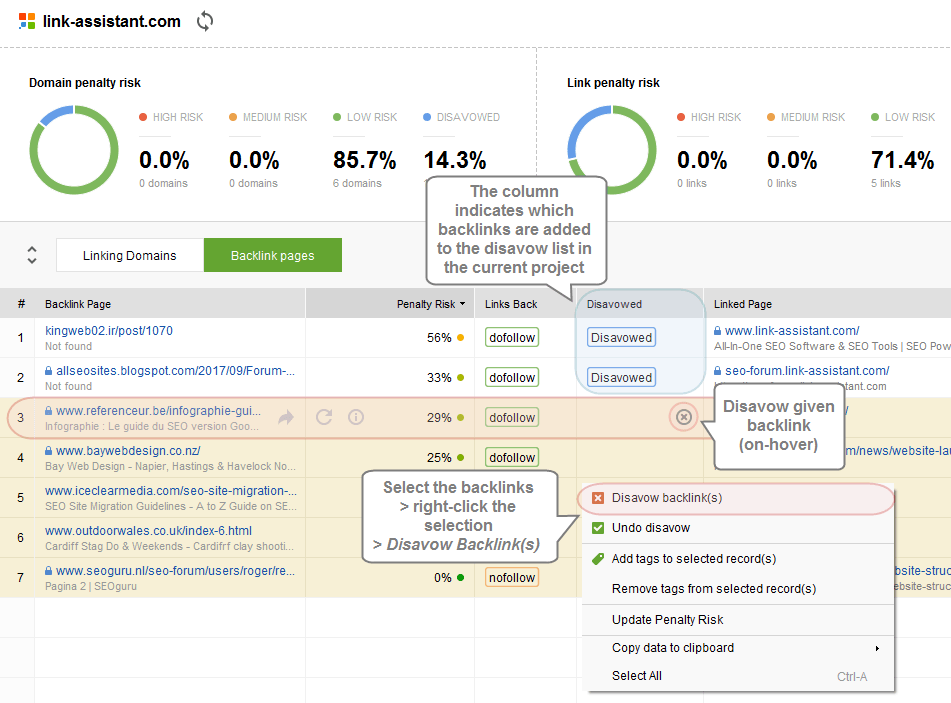951x703 pixels.
Task: Open www.link-assistant.com/ linked page
Action: click(x=791, y=331)
